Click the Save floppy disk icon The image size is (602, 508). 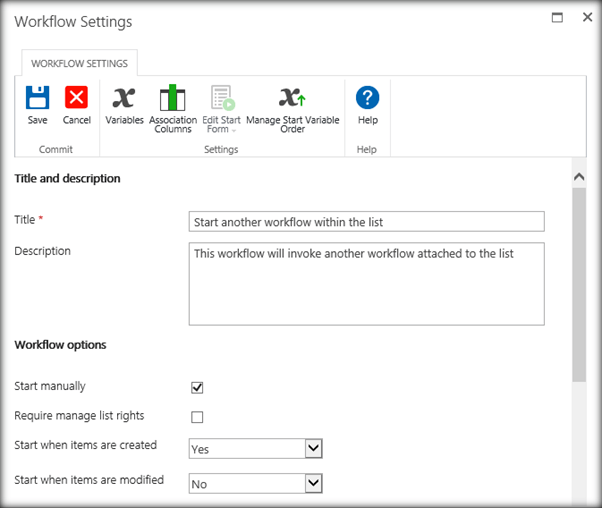tap(37, 97)
